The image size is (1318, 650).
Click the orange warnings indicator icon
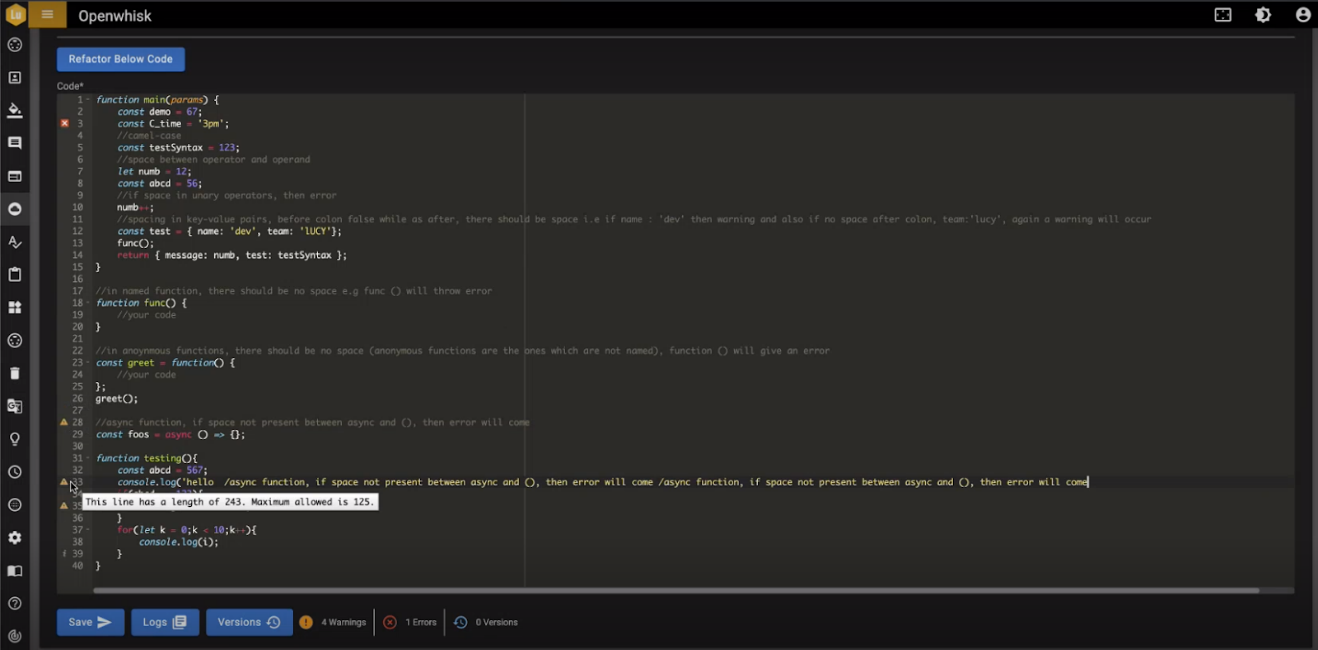(x=306, y=622)
